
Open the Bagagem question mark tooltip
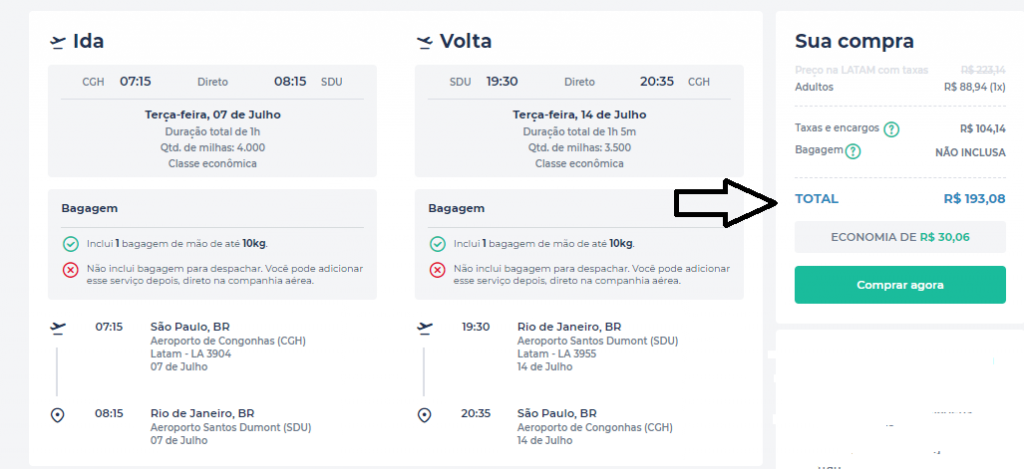[853, 152]
